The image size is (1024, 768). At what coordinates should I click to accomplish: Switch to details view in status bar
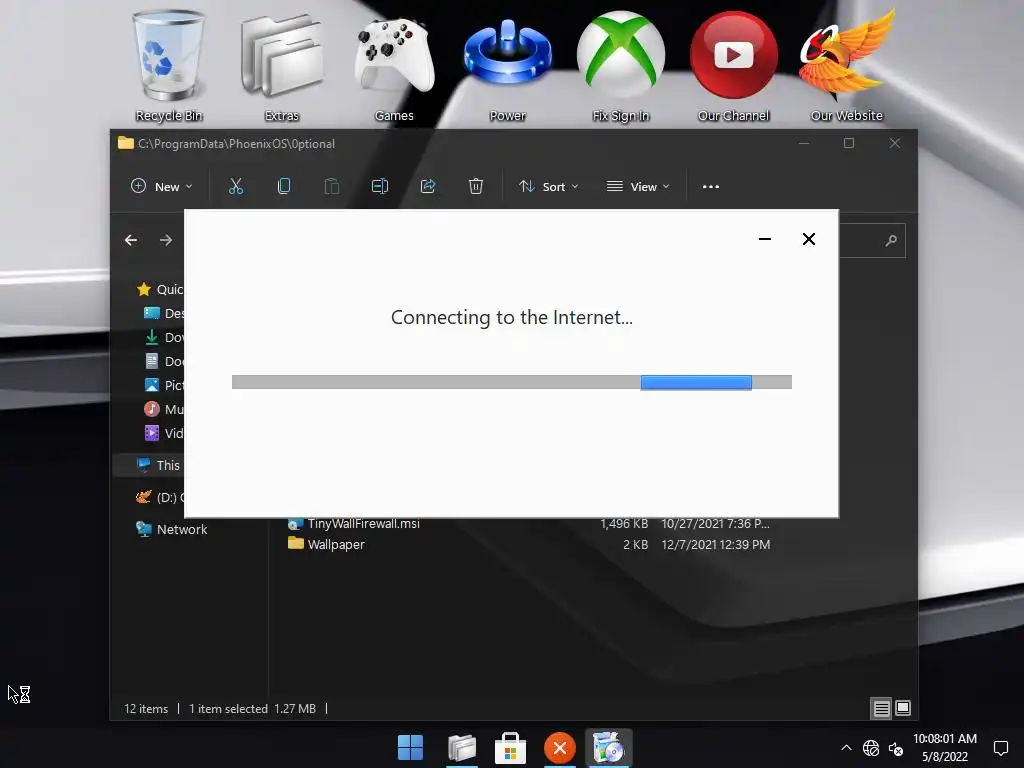[x=881, y=708]
